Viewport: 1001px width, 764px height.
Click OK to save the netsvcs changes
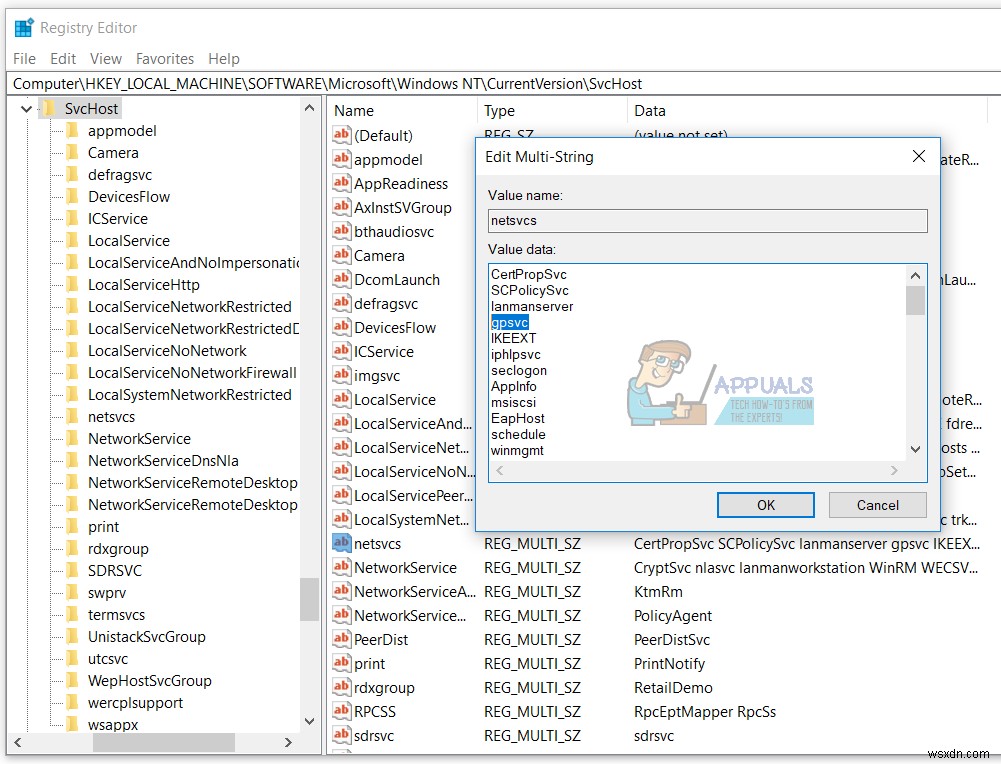pos(765,505)
